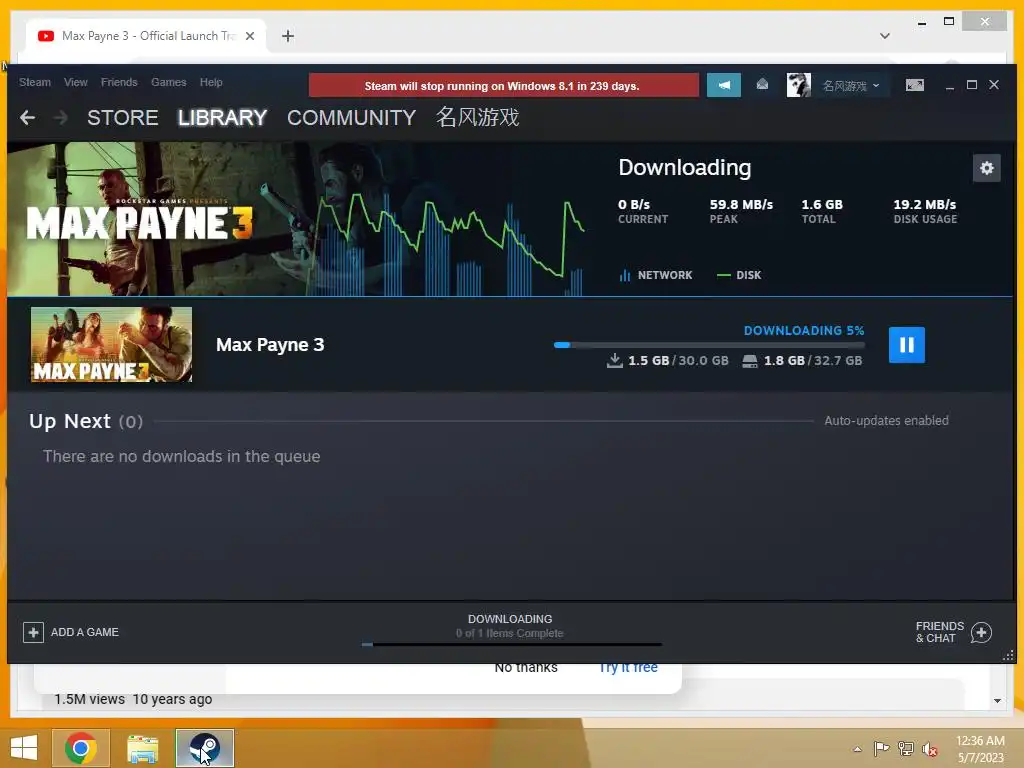1024x768 pixels.
Task: Click No thanks in Chrome page
Action: coord(526,667)
